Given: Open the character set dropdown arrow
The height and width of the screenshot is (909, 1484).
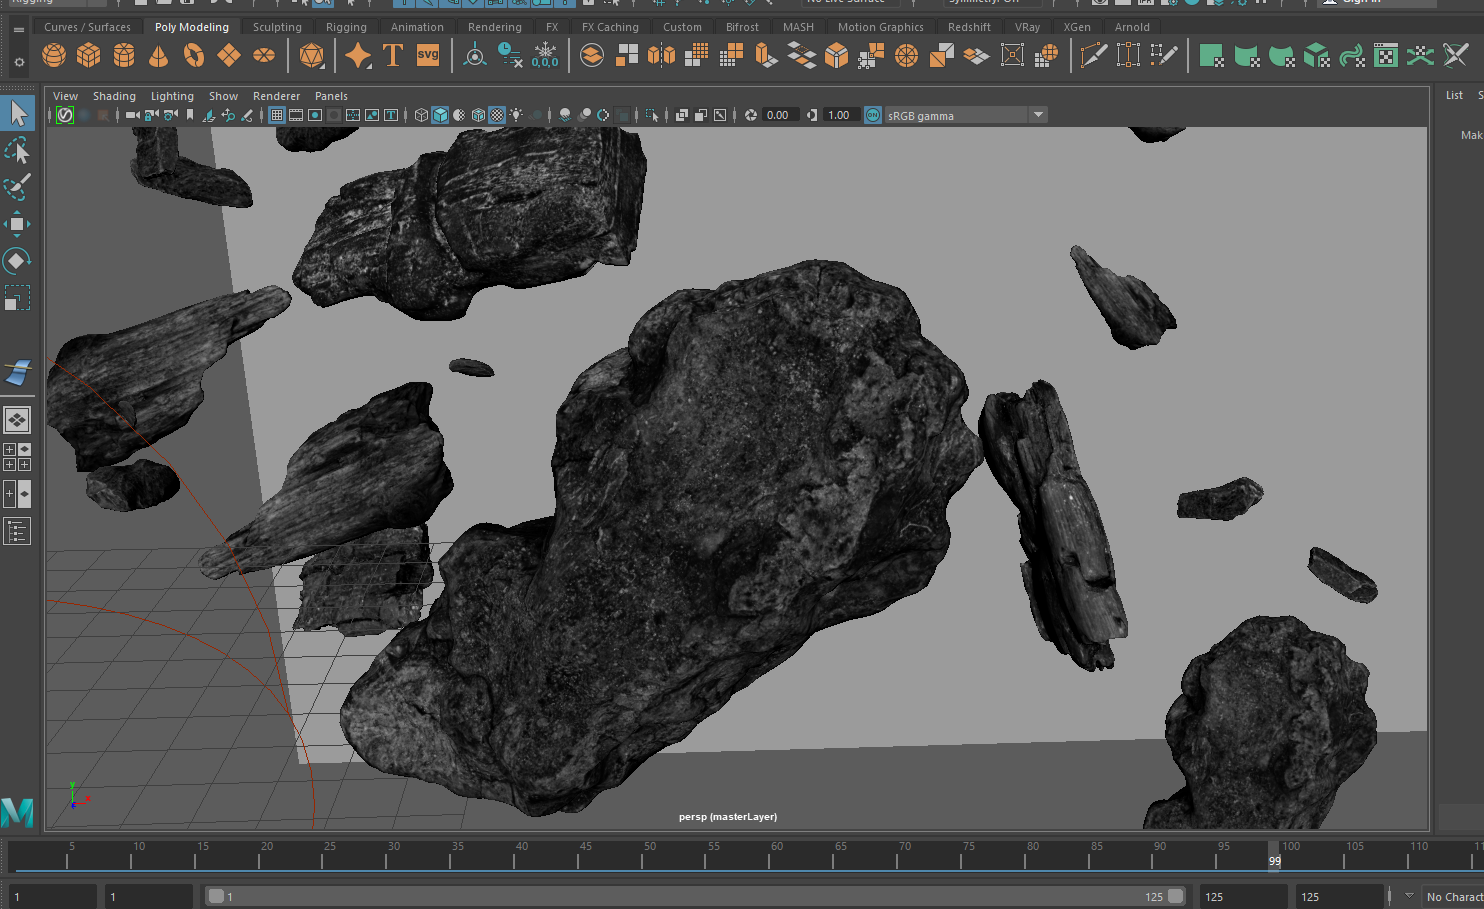Looking at the screenshot, I should [1408, 896].
